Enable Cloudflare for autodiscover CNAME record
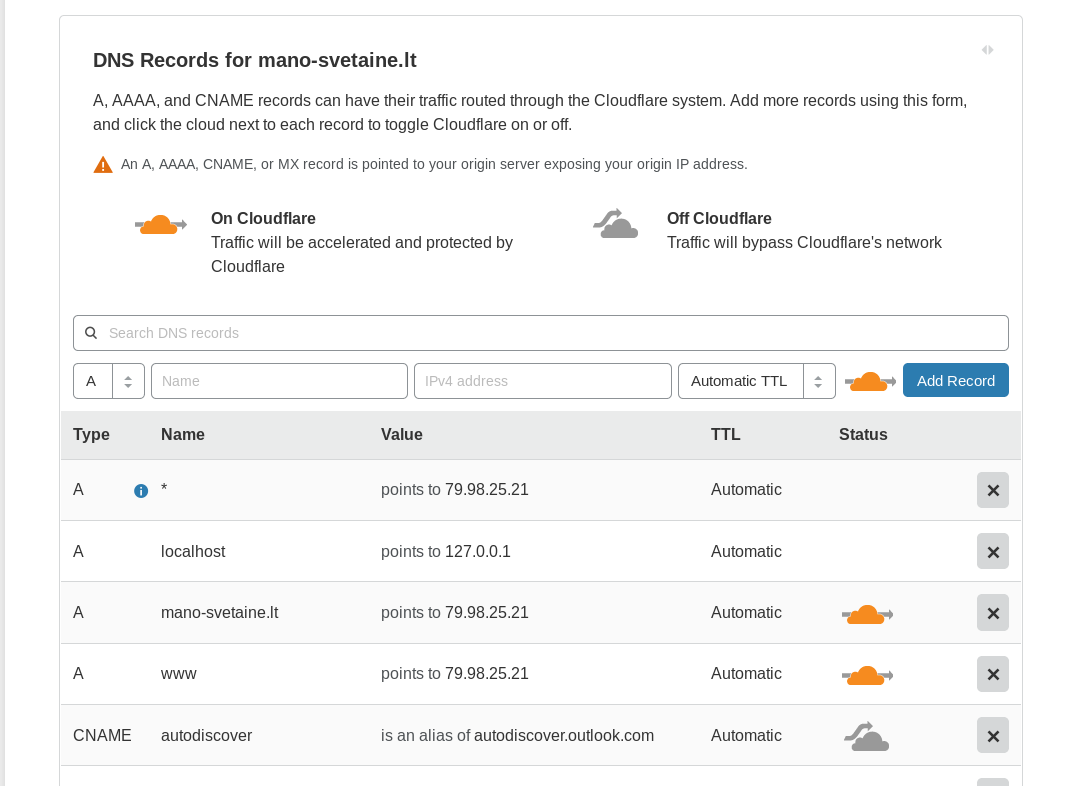Image resolution: width=1074 pixels, height=786 pixels. click(x=867, y=737)
